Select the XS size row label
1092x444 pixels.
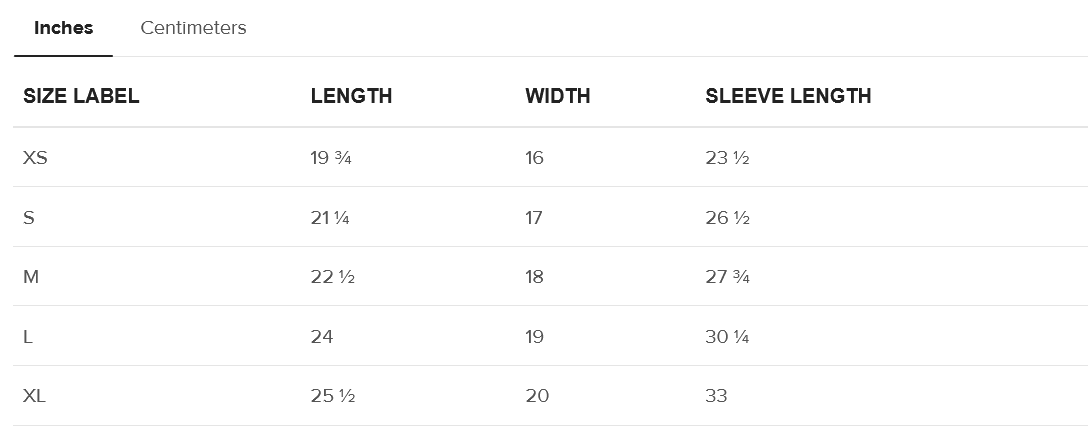coord(35,158)
